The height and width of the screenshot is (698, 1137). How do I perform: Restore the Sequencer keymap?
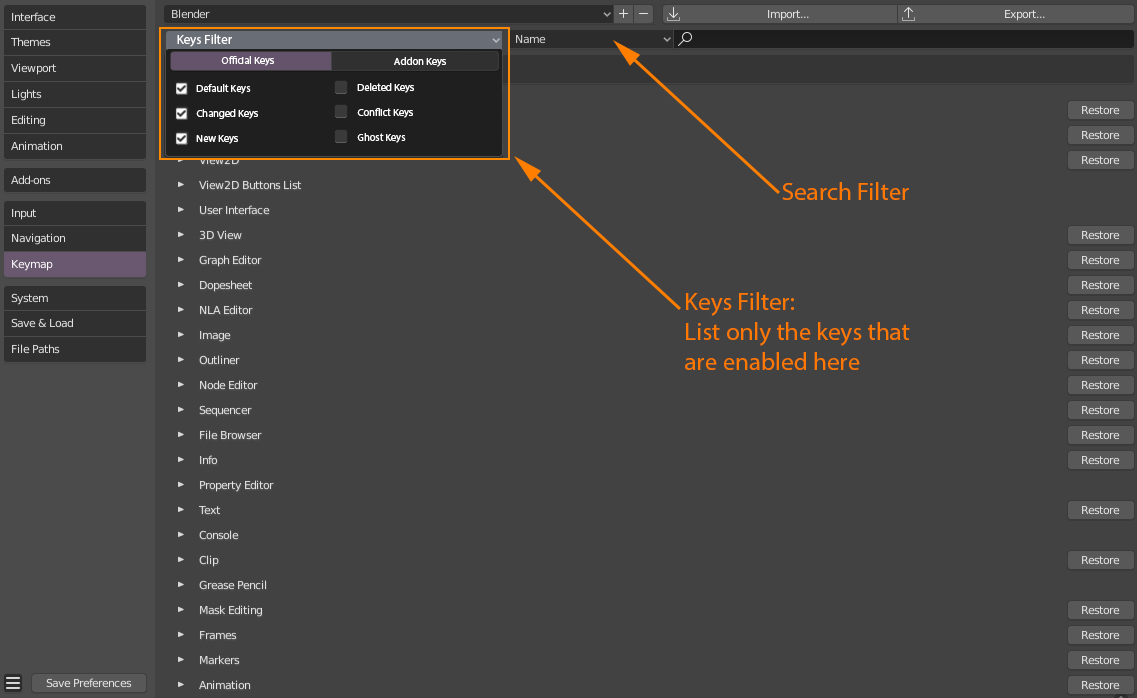pyautogui.click(x=1100, y=410)
